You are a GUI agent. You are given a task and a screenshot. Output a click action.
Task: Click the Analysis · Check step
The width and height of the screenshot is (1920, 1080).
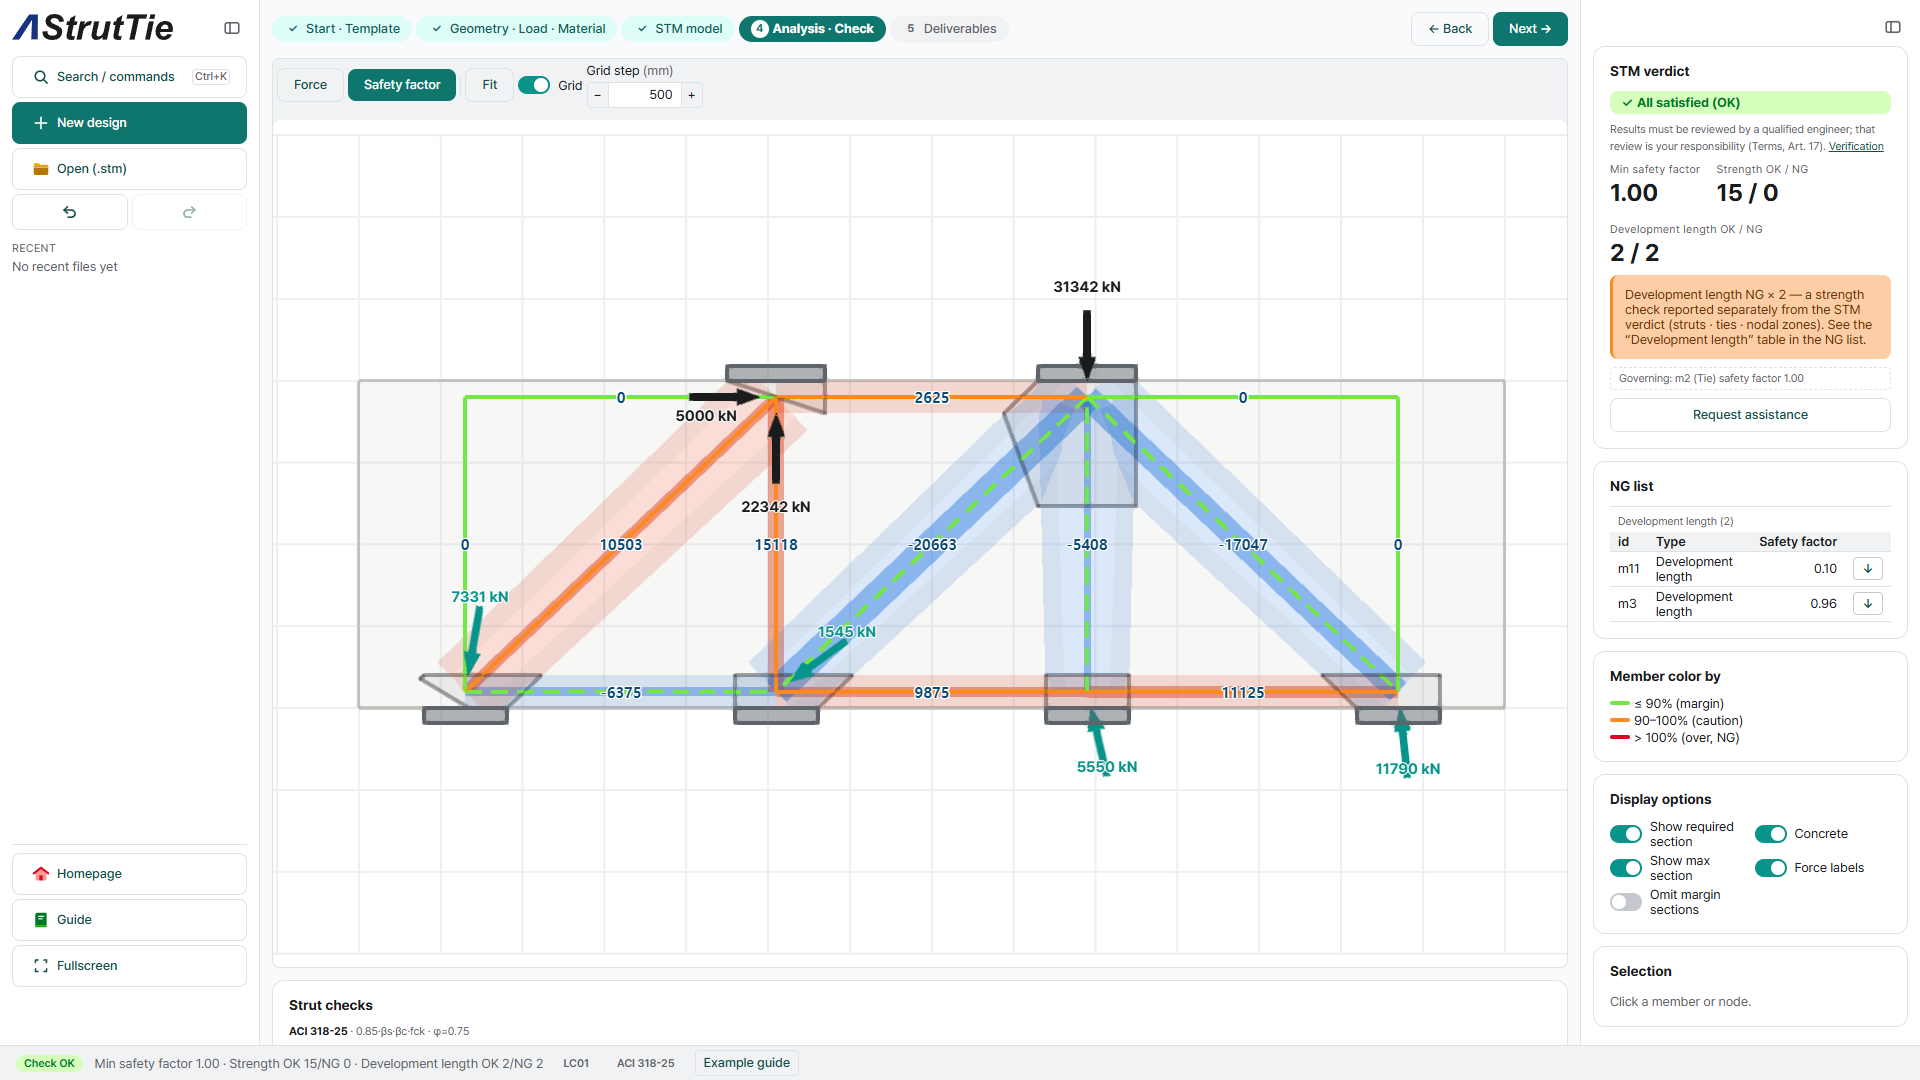(813, 29)
